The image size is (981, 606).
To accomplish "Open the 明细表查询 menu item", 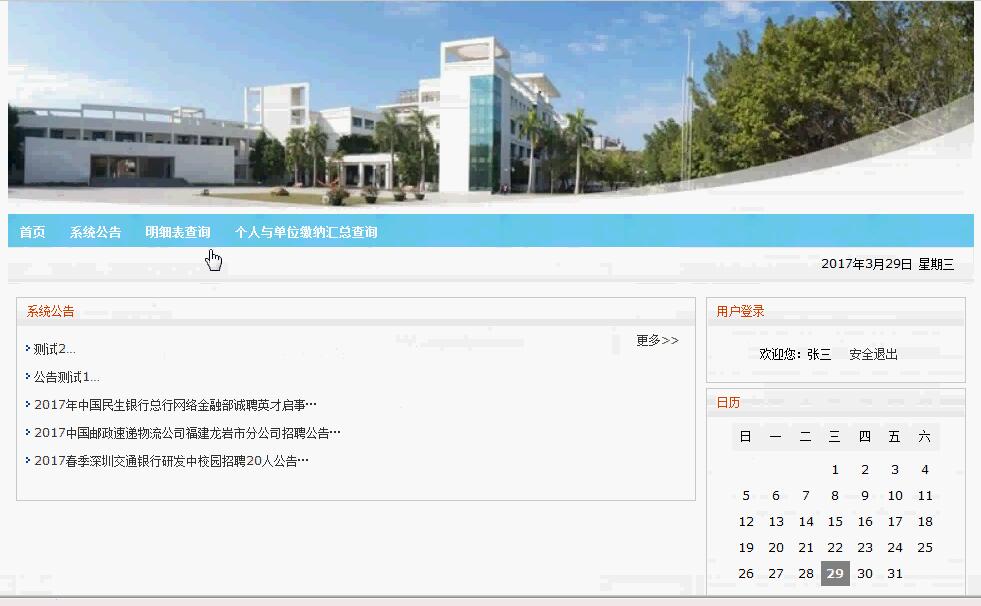I will tap(178, 232).
